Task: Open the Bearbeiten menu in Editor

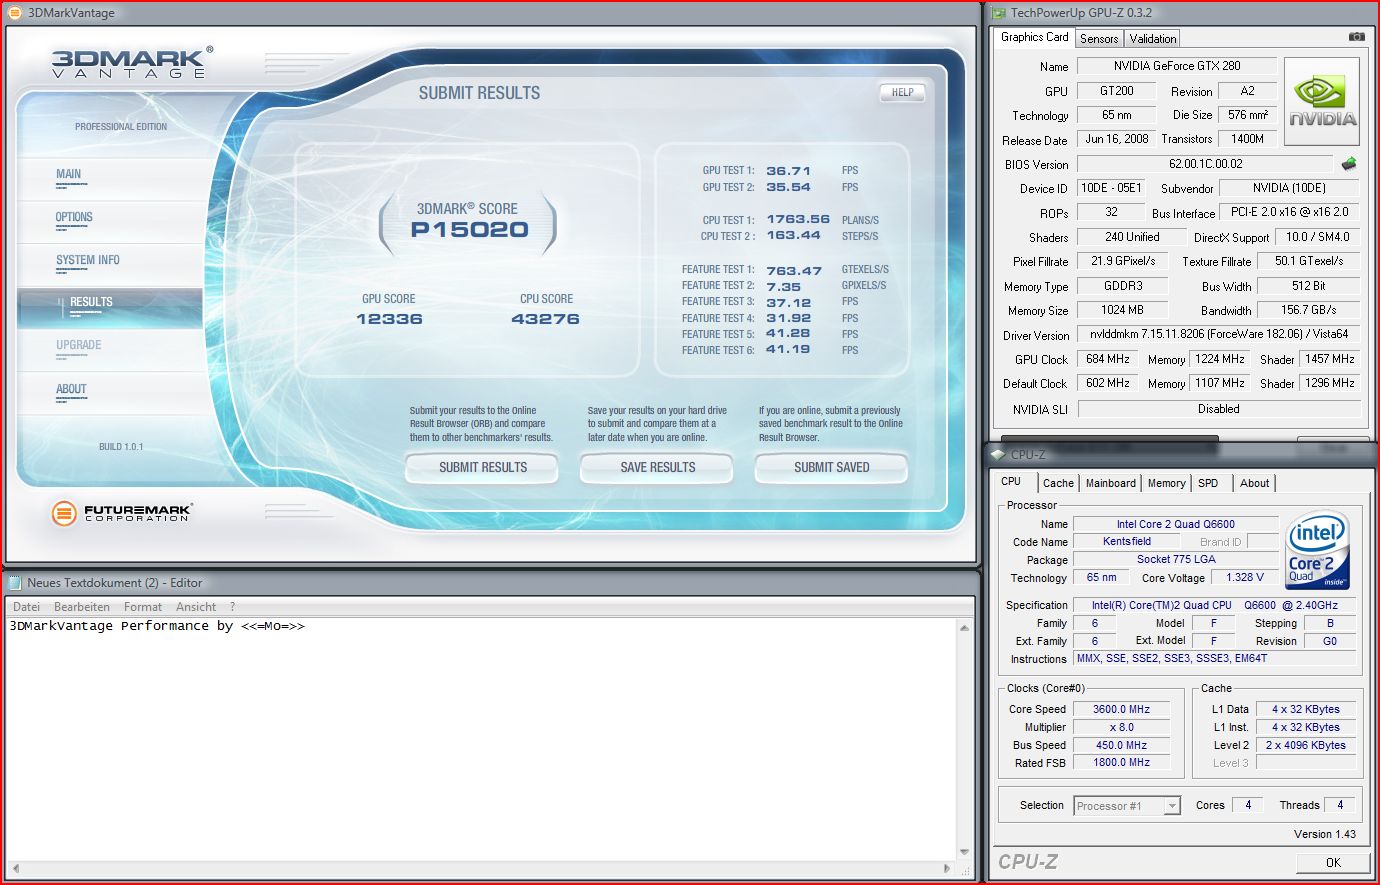Action: click(82, 607)
